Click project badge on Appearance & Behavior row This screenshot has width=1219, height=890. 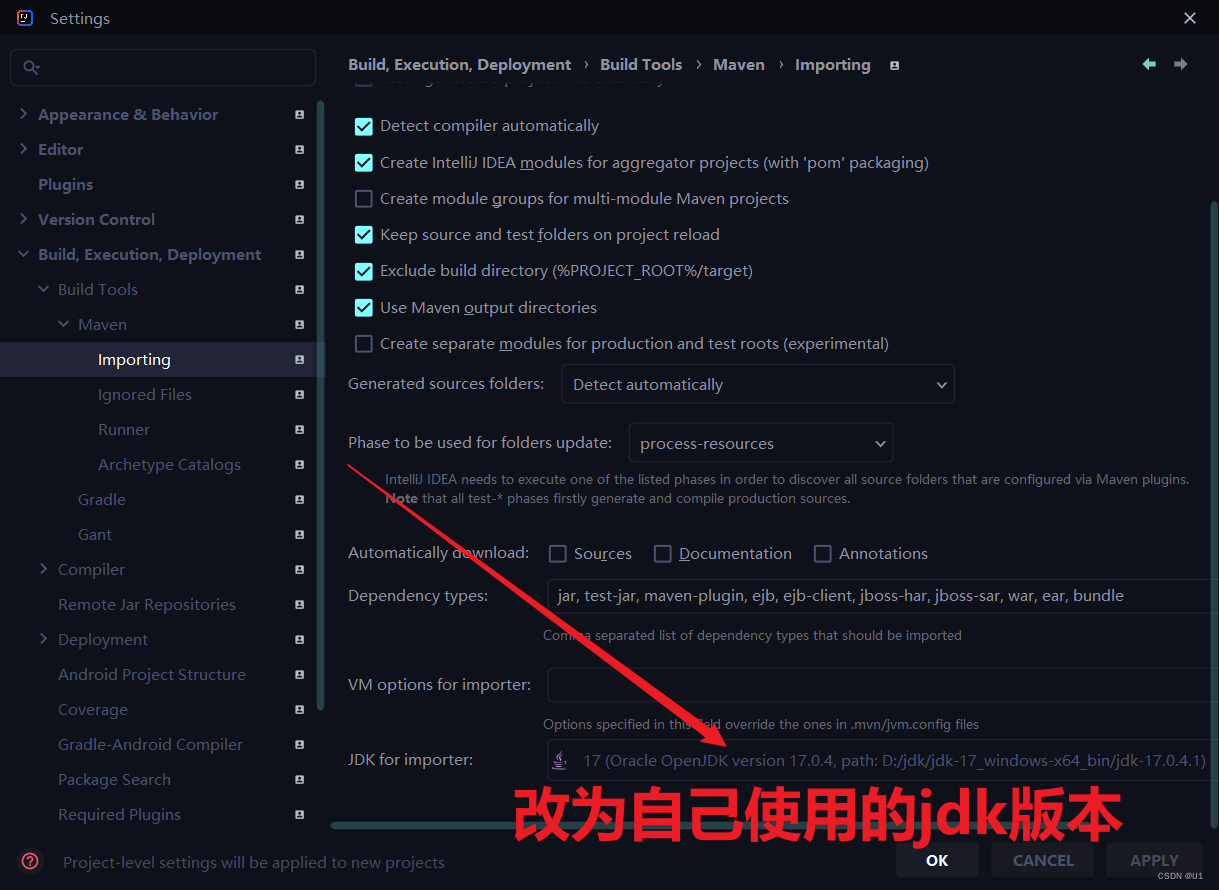299,115
